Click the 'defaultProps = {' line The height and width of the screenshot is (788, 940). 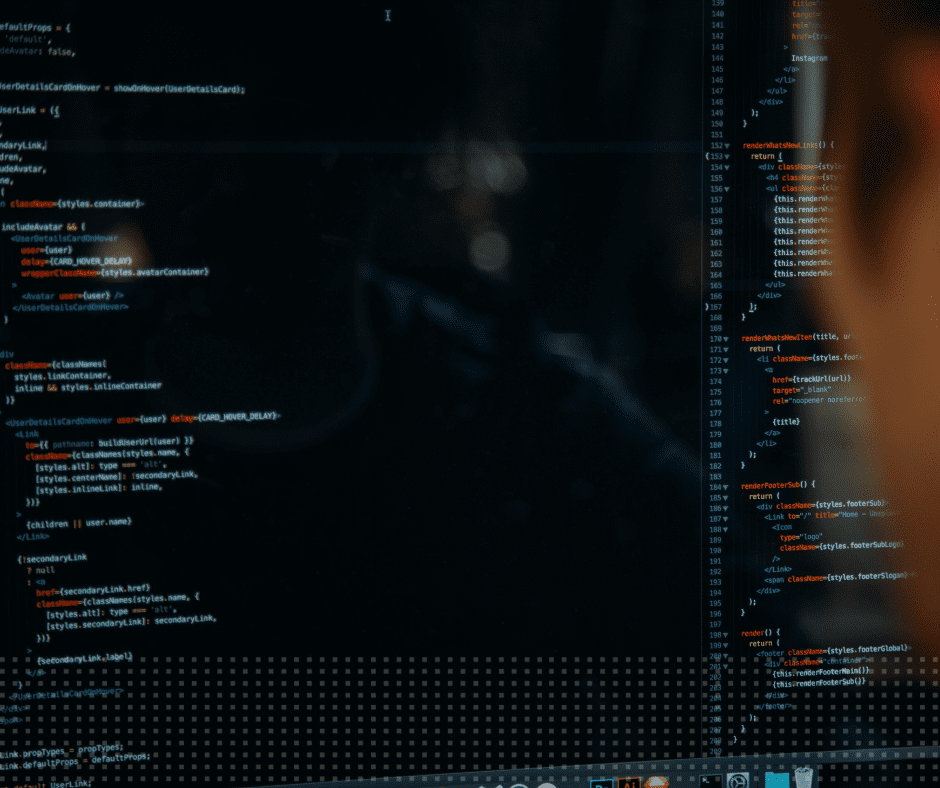[35, 28]
